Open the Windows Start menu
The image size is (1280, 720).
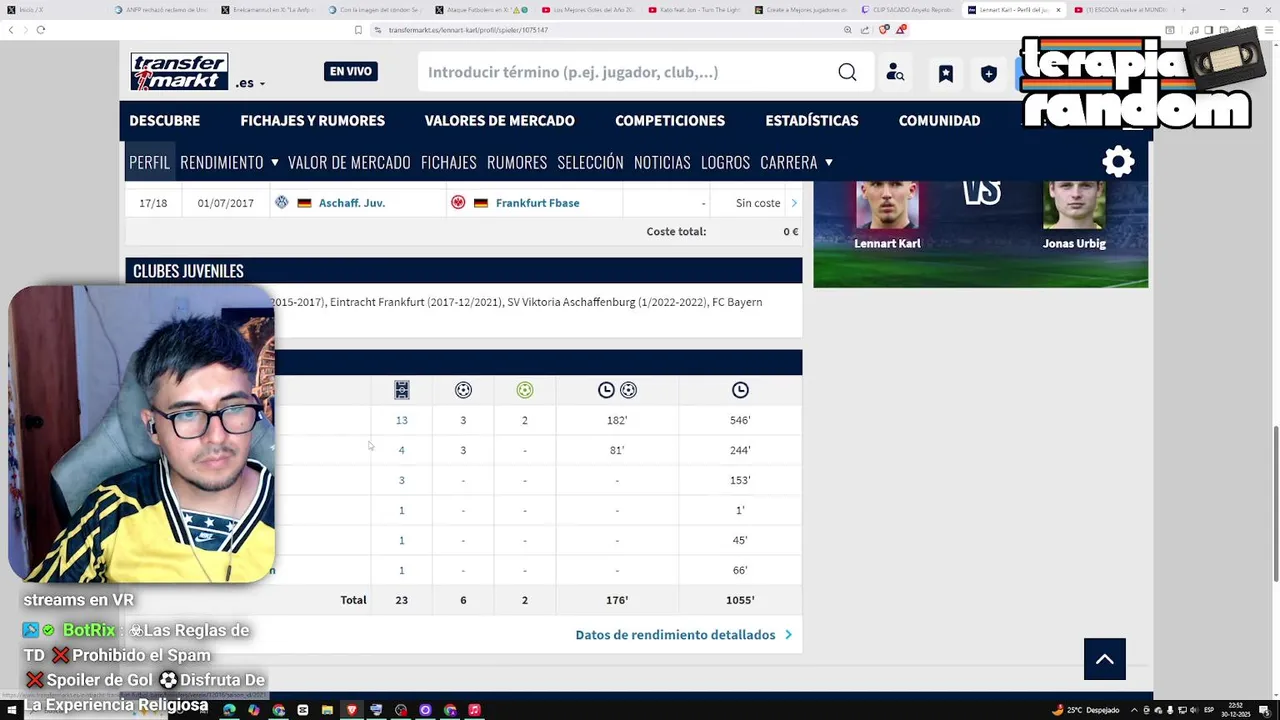click(12, 710)
